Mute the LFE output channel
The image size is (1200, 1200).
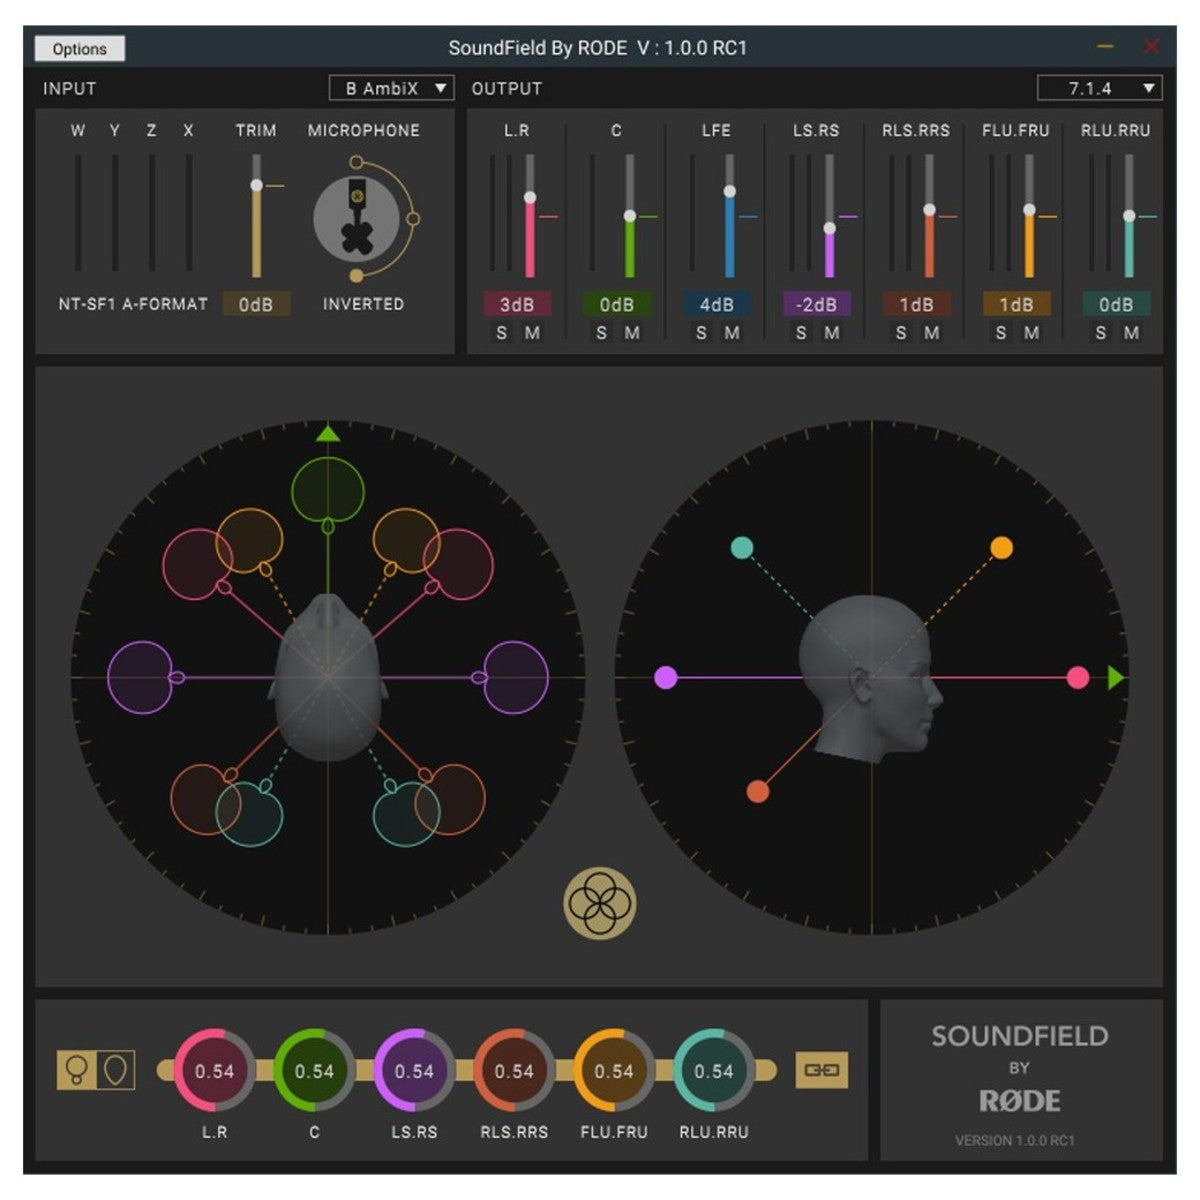click(x=732, y=333)
